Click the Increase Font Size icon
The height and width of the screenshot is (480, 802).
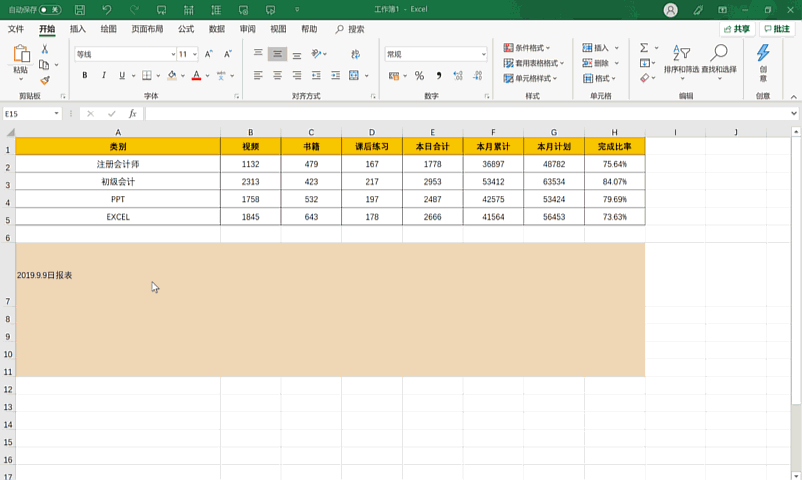pyautogui.click(x=211, y=54)
